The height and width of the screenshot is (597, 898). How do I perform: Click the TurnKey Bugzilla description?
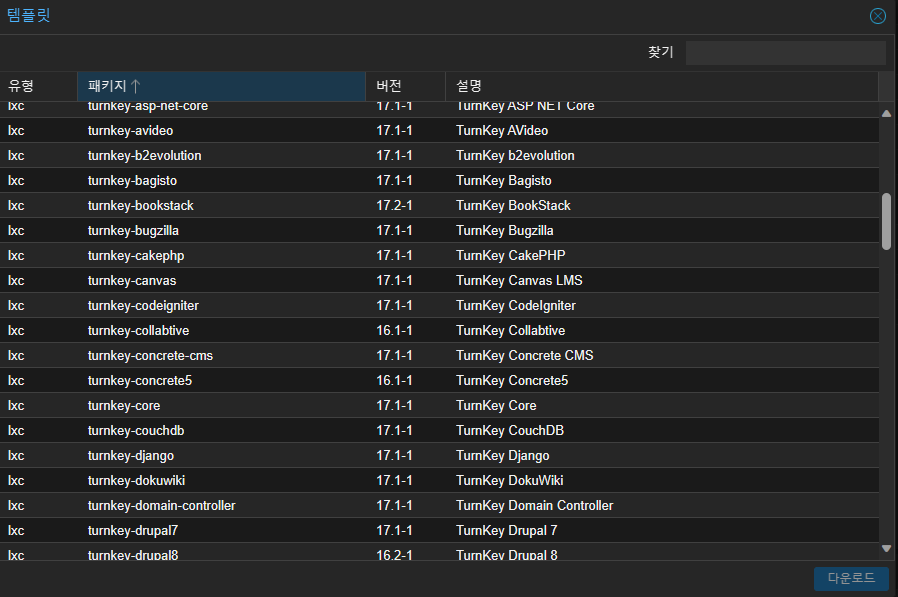coord(505,231)
